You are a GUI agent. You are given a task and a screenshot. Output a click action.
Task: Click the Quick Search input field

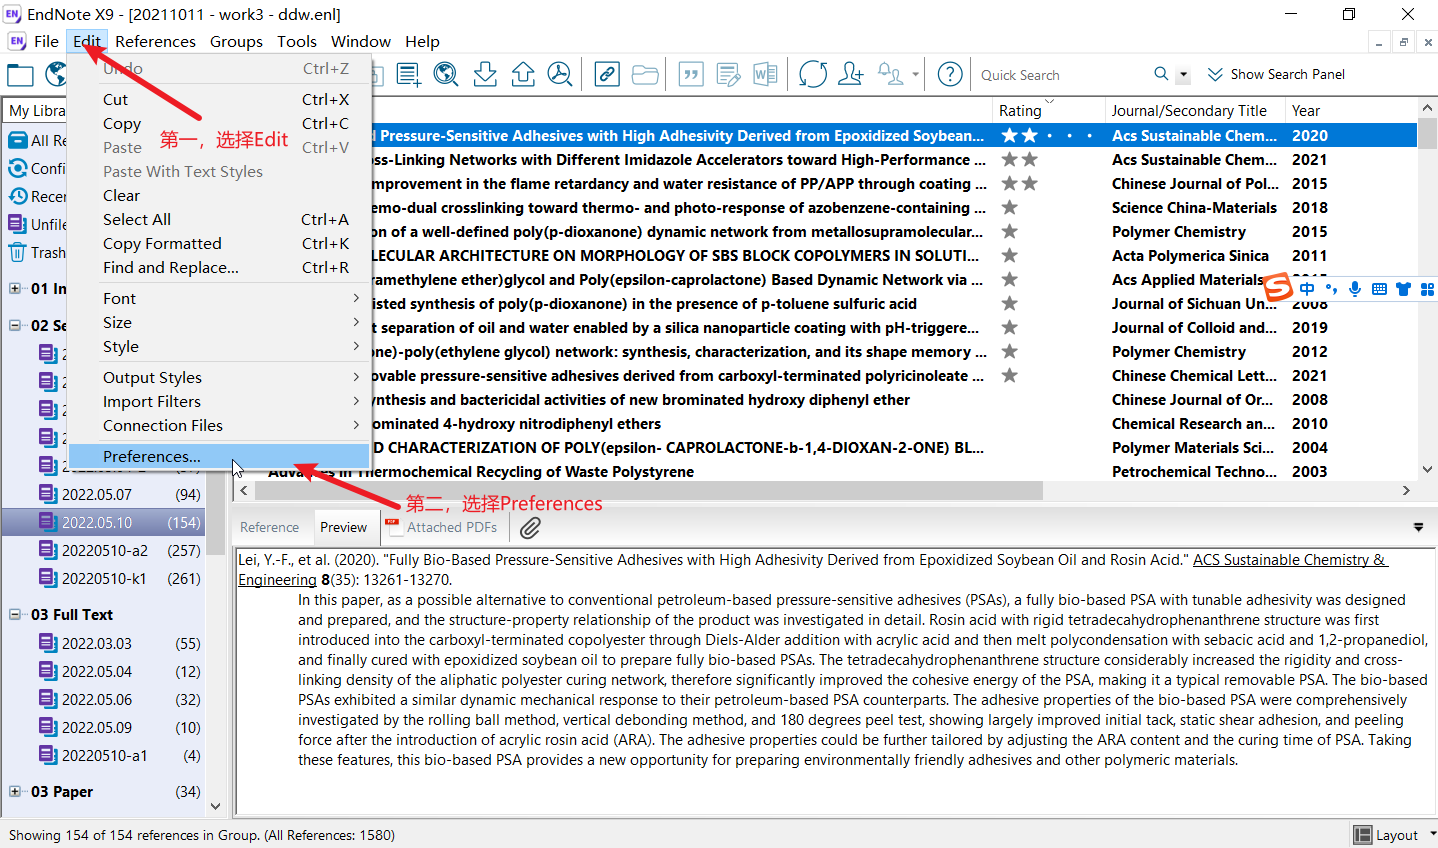pyautogui.click(x=1060, y=75)
